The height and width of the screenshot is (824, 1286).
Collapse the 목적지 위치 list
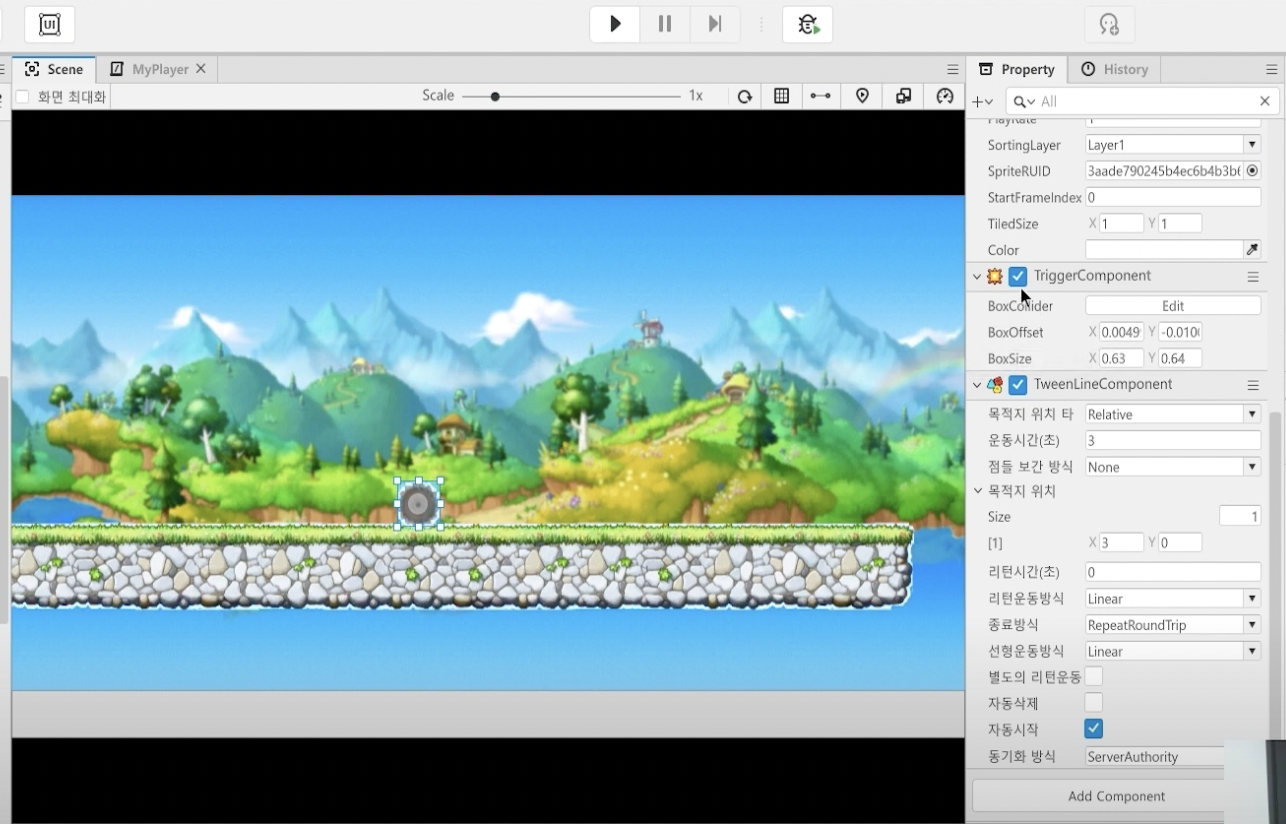978,491
